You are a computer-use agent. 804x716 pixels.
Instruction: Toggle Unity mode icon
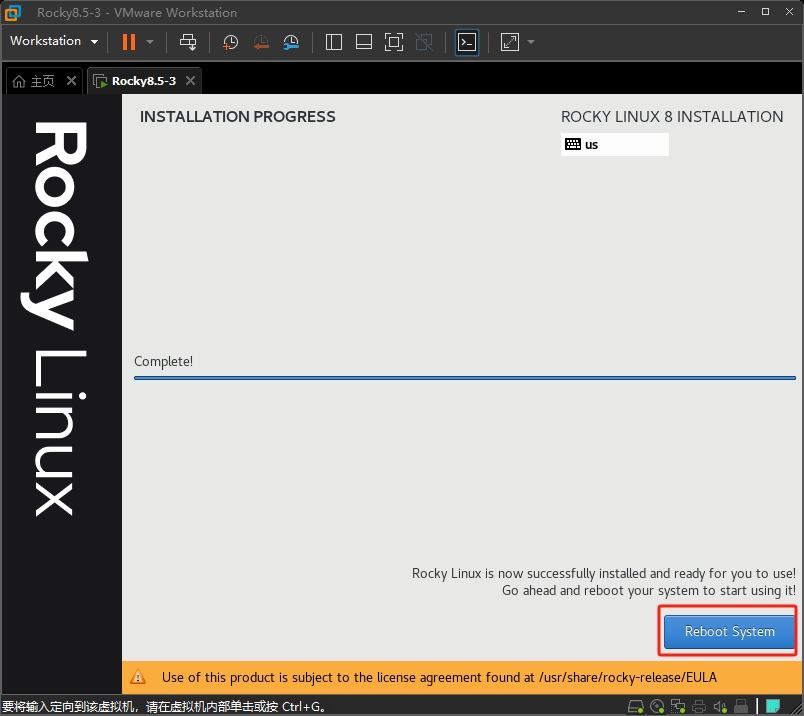point(424,42)
